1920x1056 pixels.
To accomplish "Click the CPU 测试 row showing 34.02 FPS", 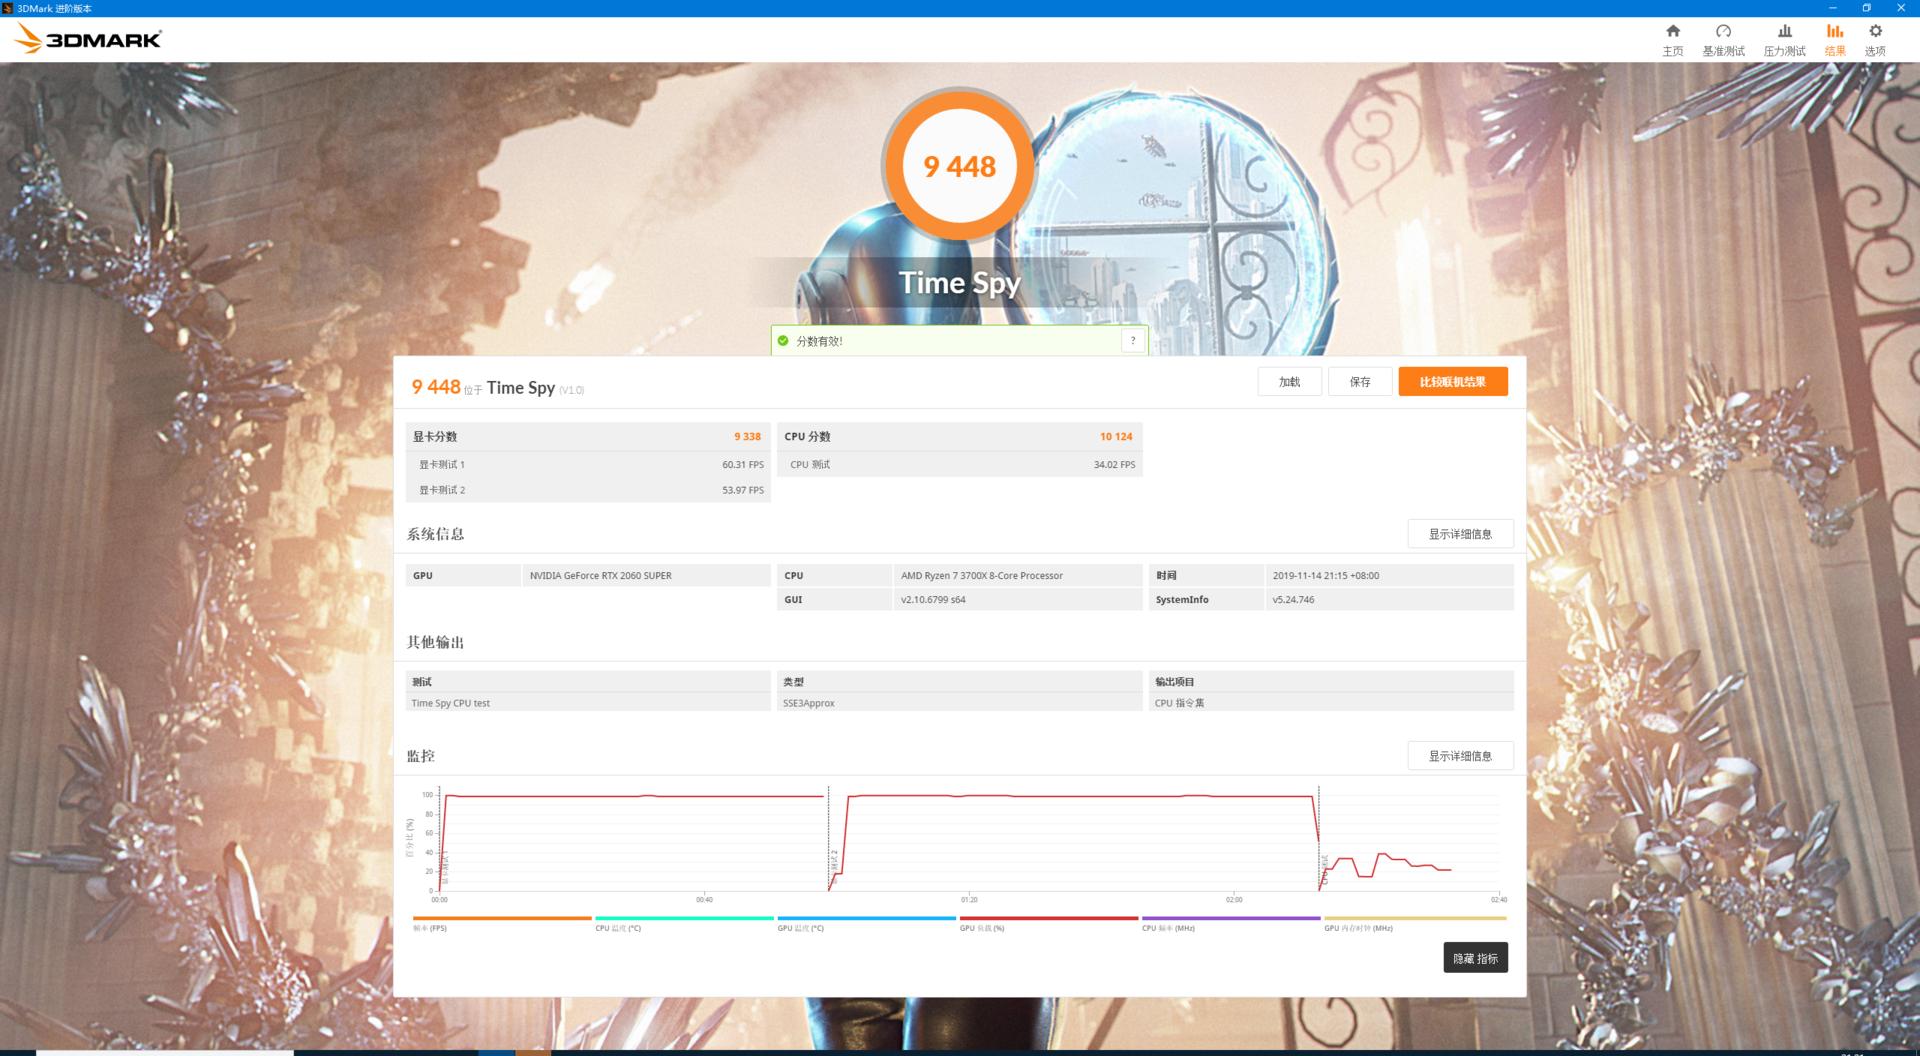I will [959, 465].
